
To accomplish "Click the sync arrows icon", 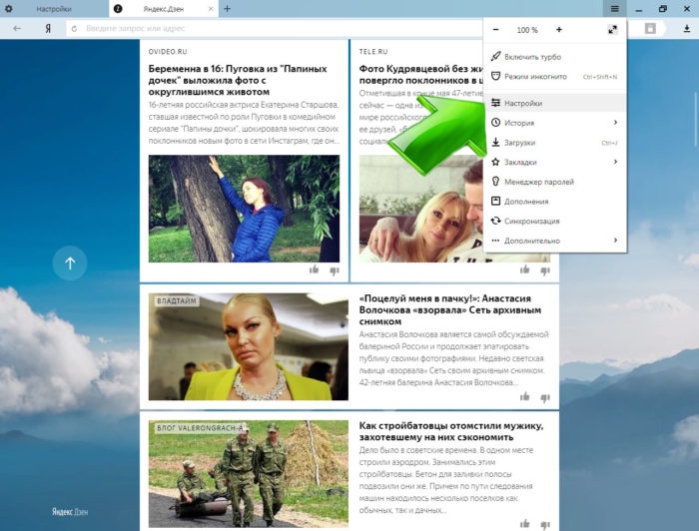I will click(x=495, y=221).
